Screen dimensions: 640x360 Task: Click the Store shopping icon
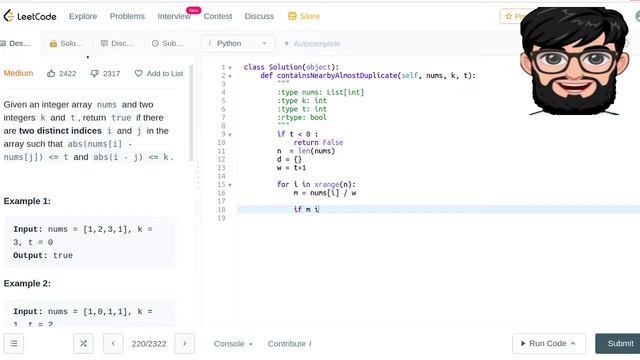click(292, 16)
